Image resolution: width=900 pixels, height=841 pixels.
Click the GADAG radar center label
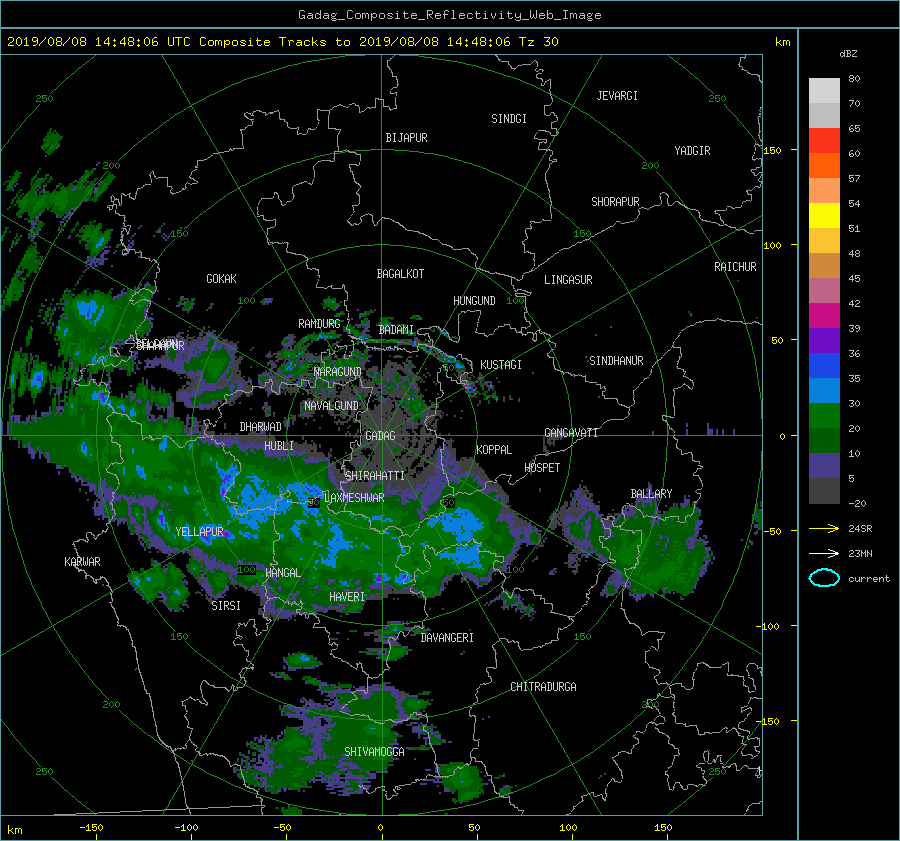pyautogui.click(x=380, y=436)
